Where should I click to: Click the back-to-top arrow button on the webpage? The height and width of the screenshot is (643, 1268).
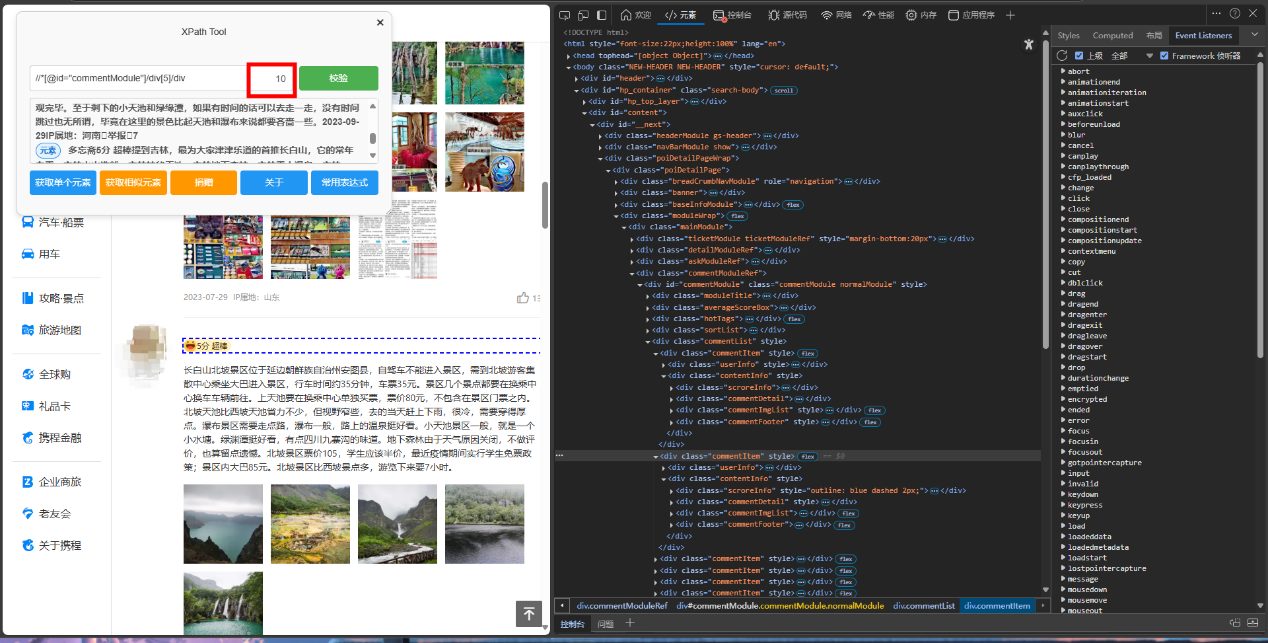coord(529,614)
